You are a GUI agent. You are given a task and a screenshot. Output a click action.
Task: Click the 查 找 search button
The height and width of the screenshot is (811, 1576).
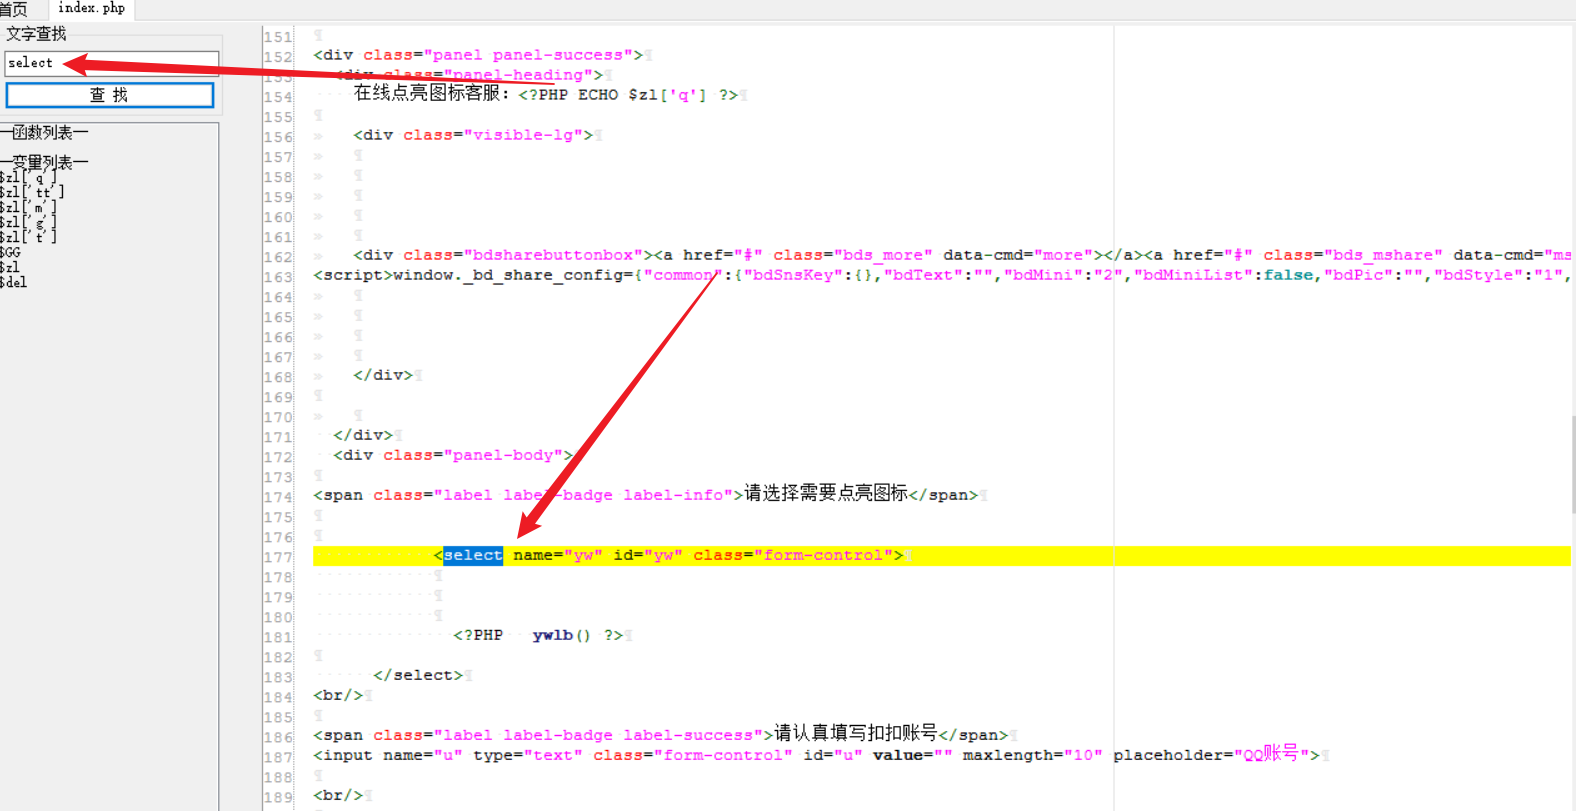pyautogui.click(x=110, y=95)
